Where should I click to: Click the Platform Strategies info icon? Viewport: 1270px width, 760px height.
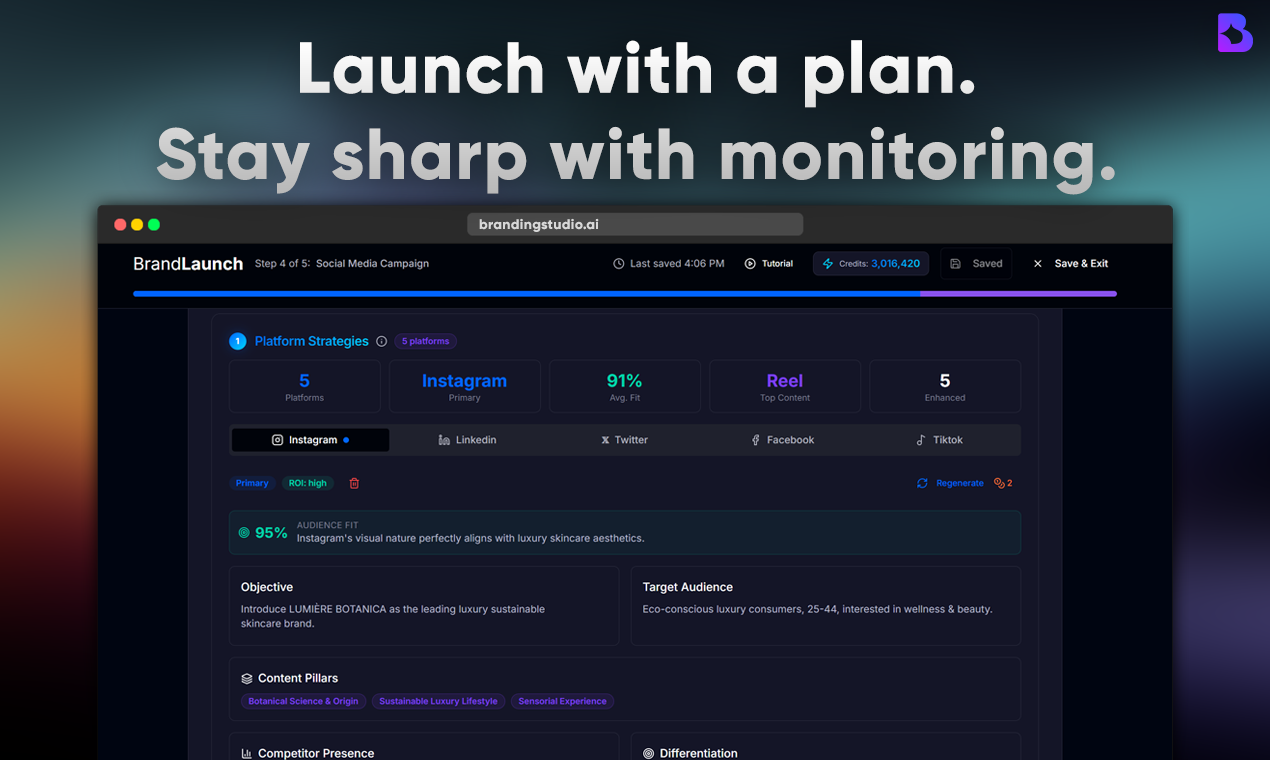click(x=381, y=341)
